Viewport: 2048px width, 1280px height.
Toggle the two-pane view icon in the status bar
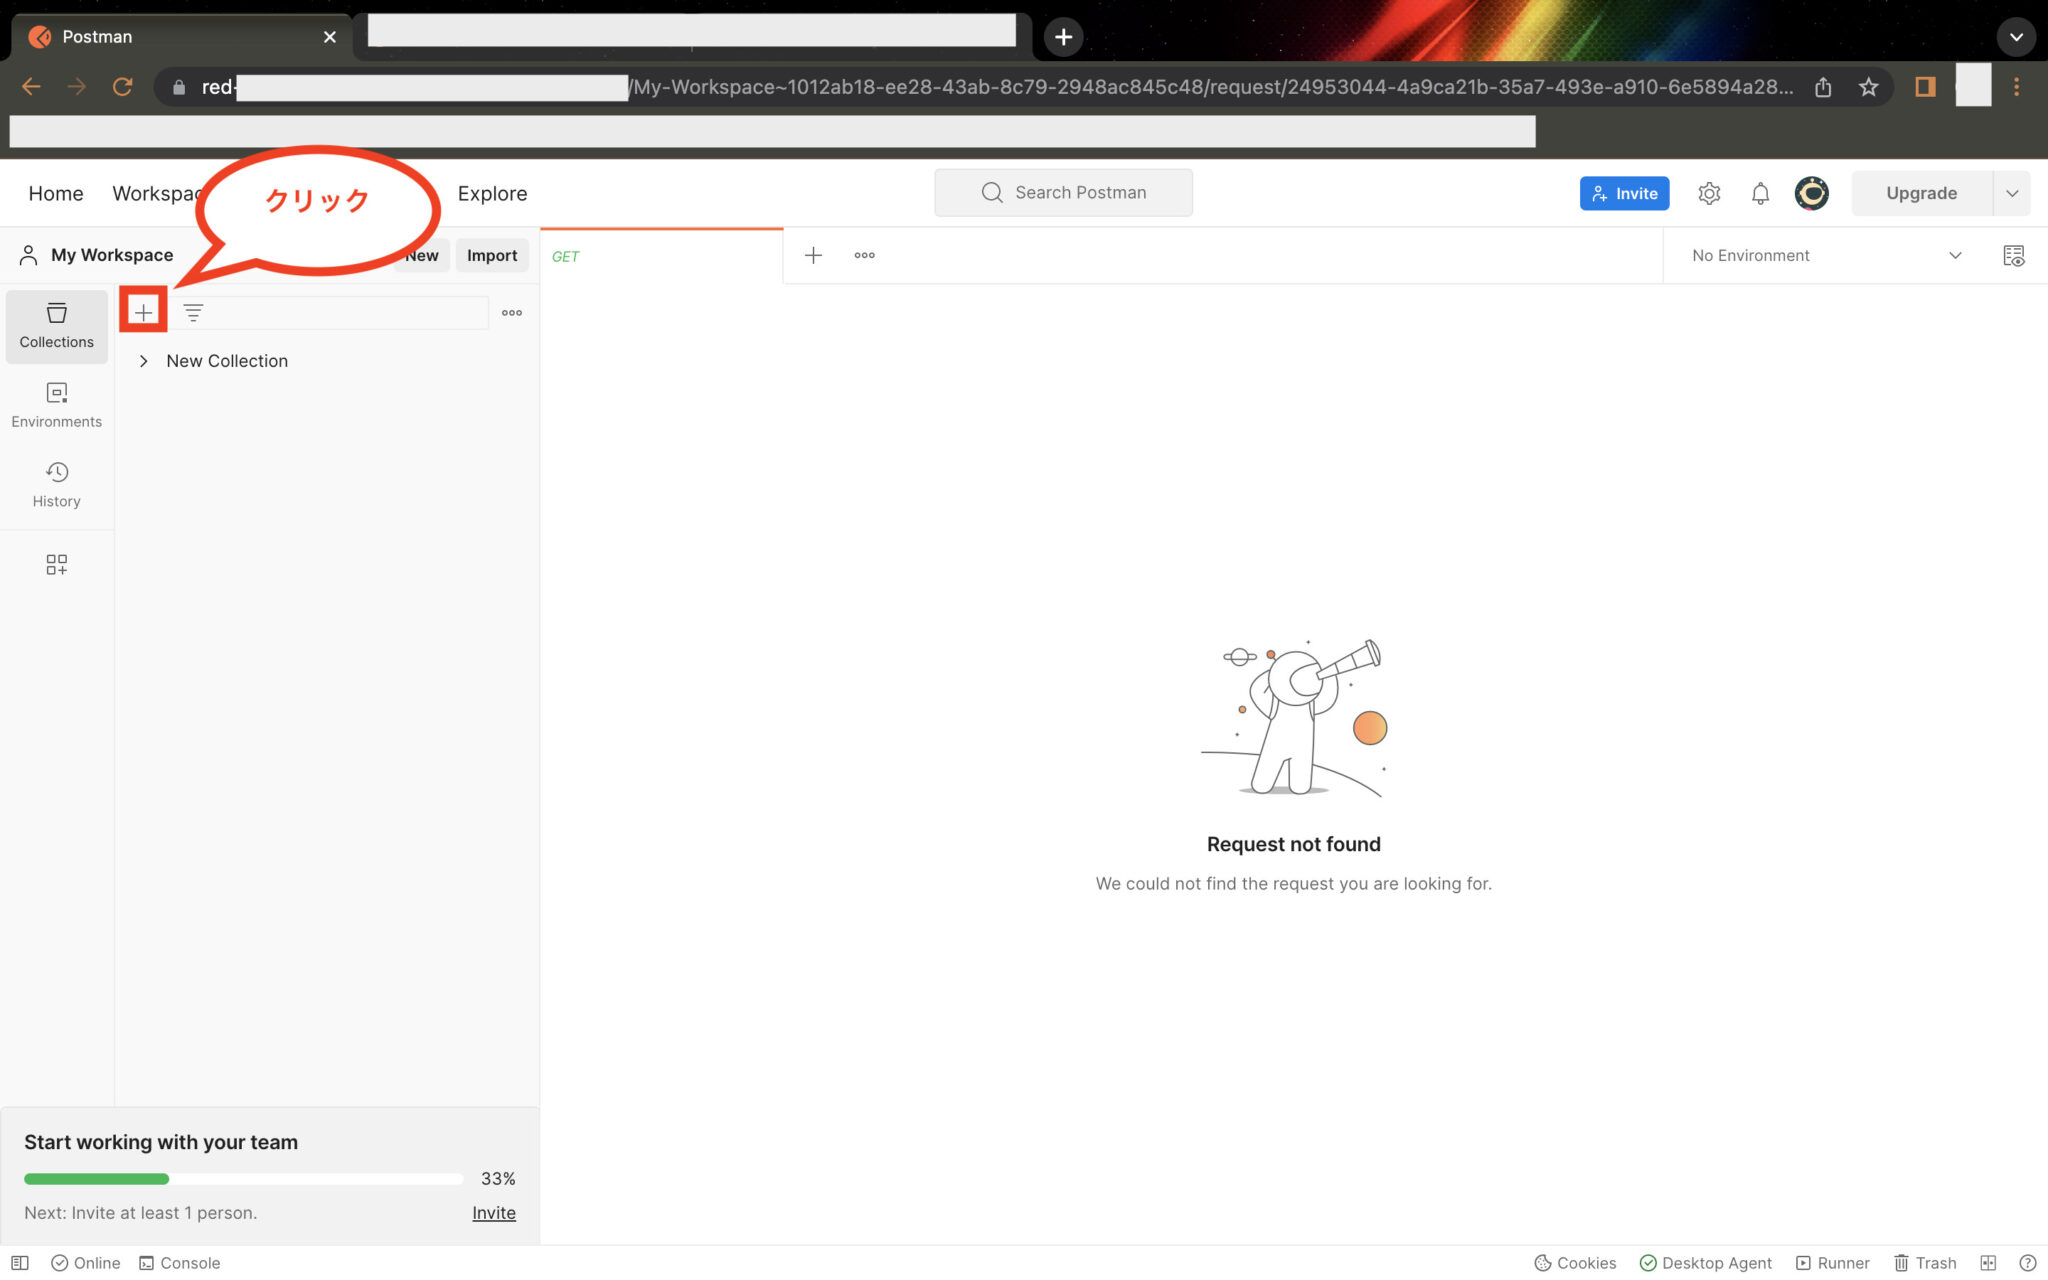[x=1988, y=1263]
